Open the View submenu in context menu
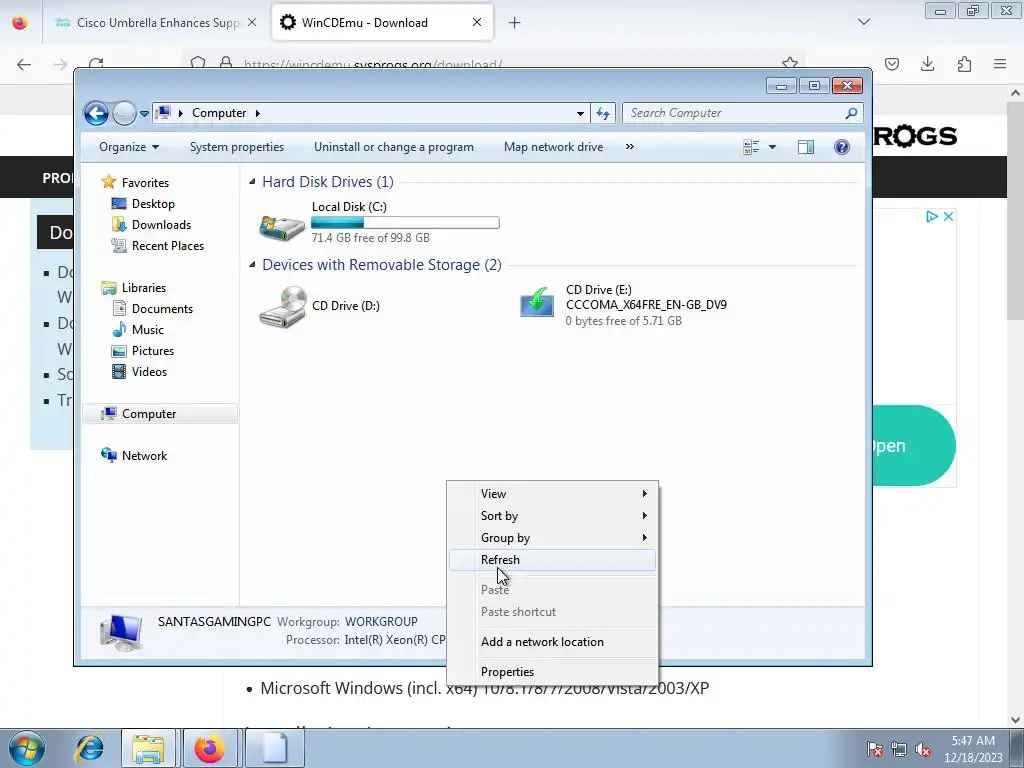Image resolution: width=1024 pixels, height=768 pixels. (x=552, y=494)
